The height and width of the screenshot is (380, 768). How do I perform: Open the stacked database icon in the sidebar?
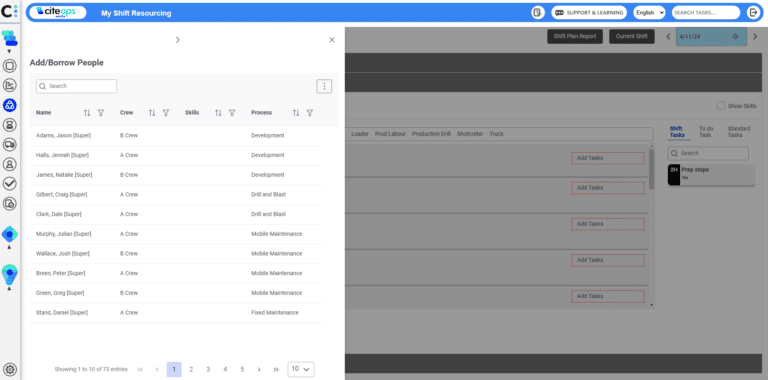[10, 125]
